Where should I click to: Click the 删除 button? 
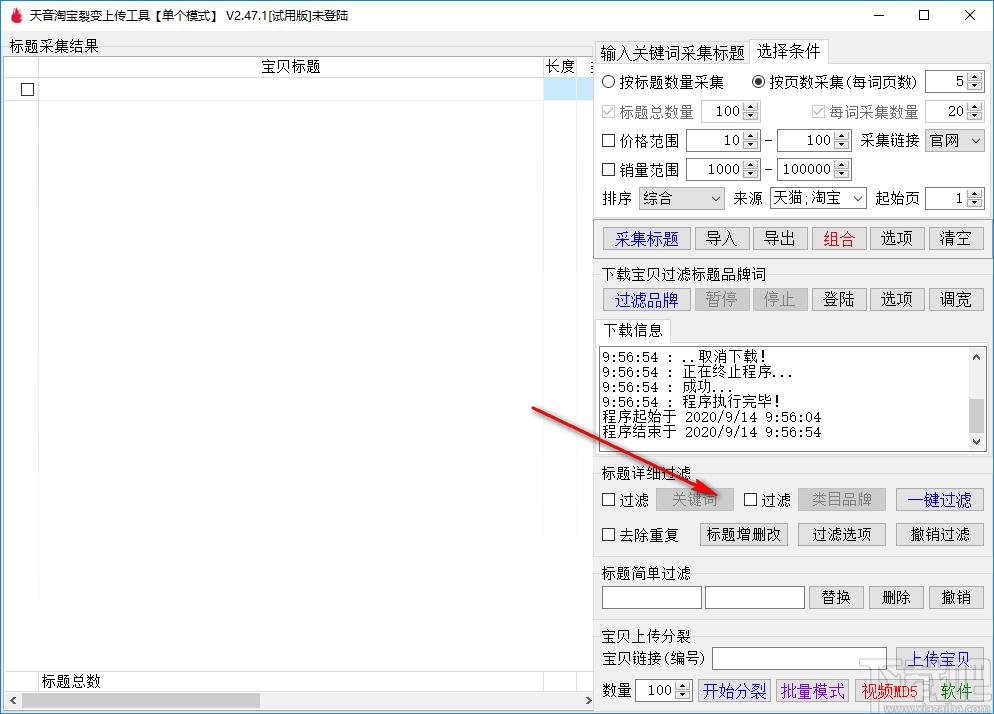tap(896, 597)
